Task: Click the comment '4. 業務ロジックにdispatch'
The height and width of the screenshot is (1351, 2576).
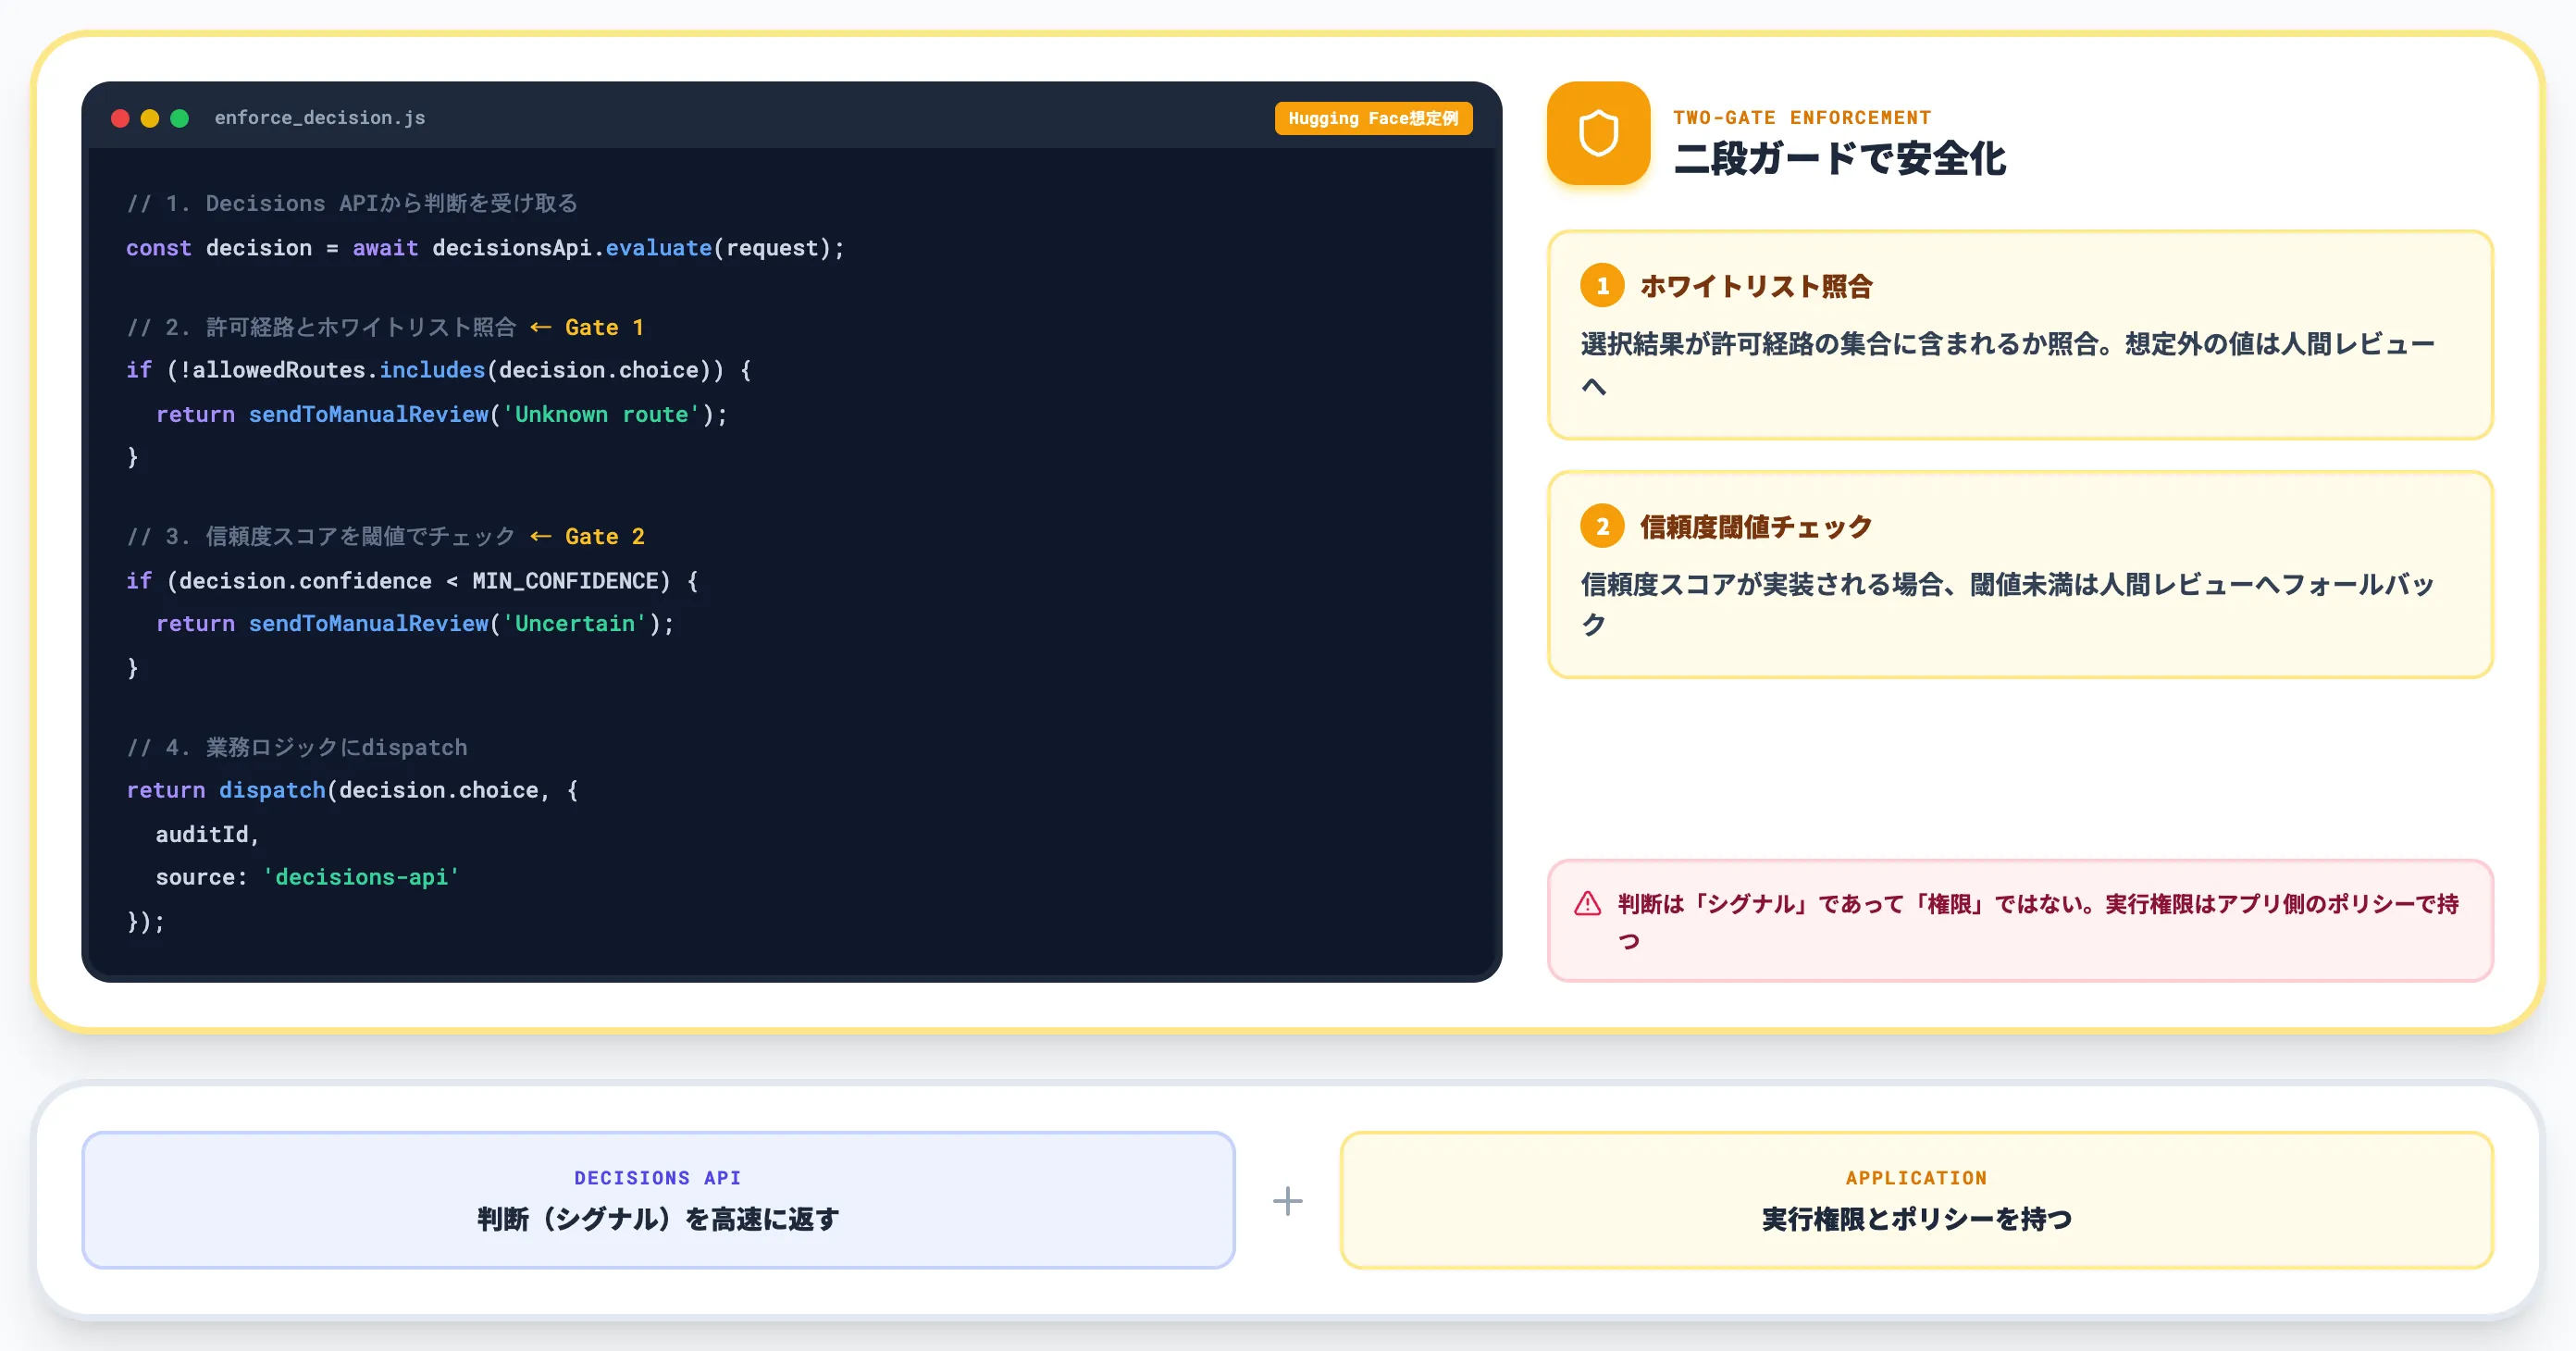Action: 297,747
